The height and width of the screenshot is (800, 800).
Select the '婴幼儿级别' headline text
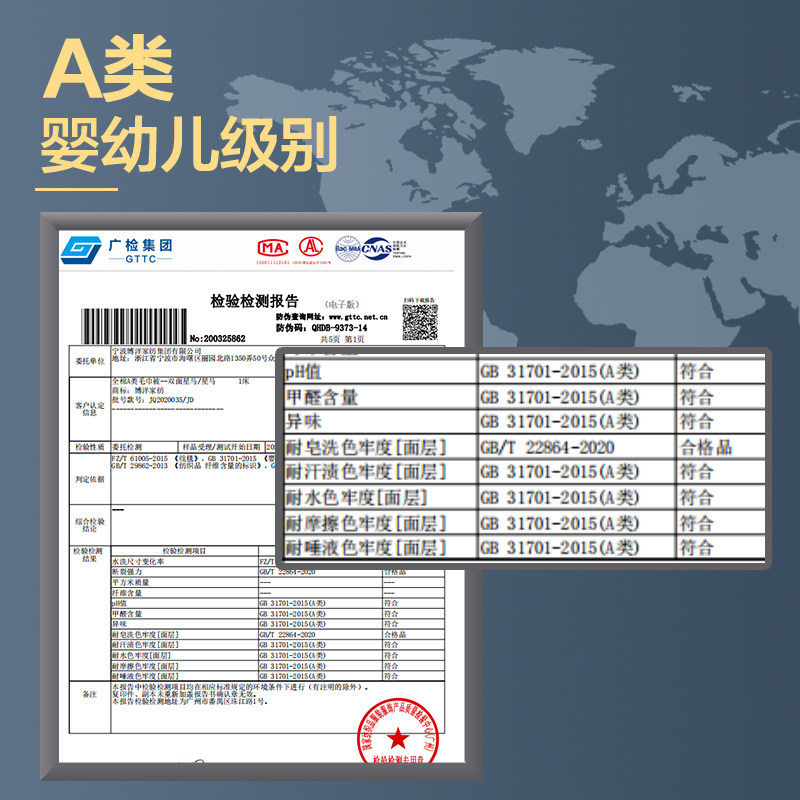pos(189,144)
